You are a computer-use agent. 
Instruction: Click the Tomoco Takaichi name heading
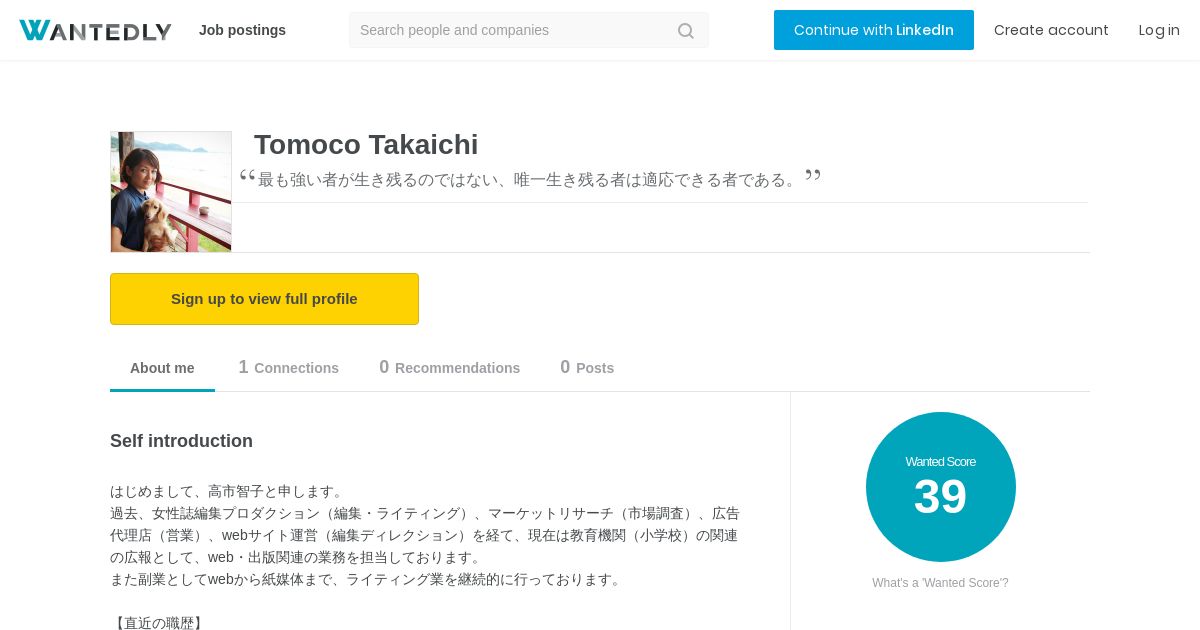pyautogui.click(x=366, y=145)
